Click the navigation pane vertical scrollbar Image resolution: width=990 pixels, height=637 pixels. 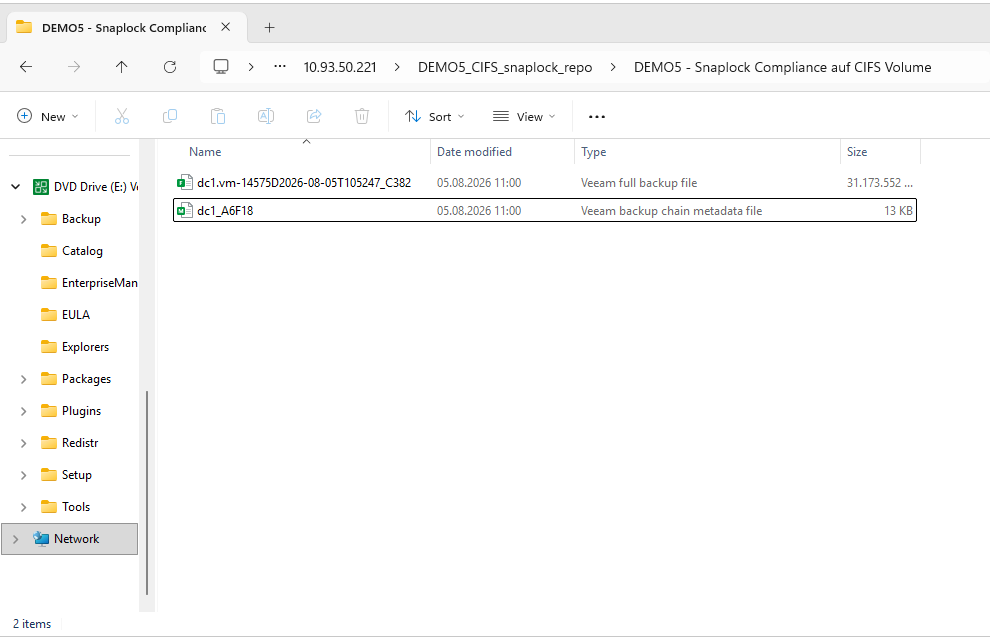(x=146, y=492)
